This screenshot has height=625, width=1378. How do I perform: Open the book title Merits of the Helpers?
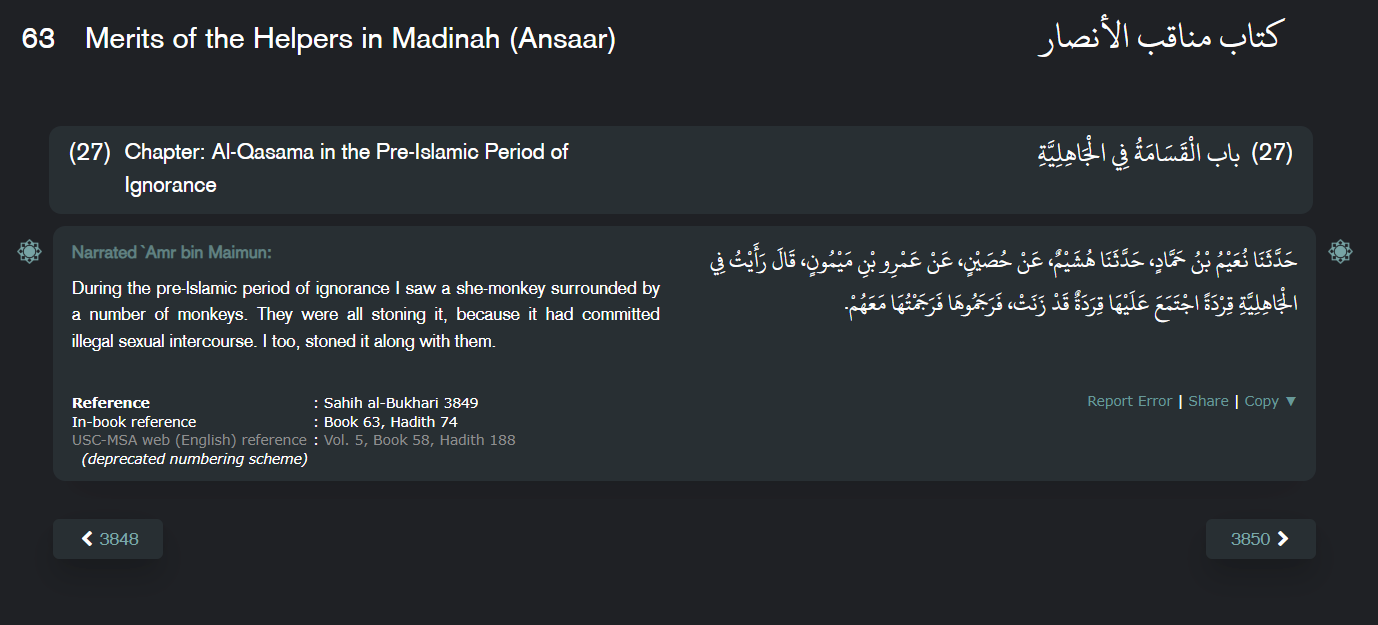tap(350, 40)
